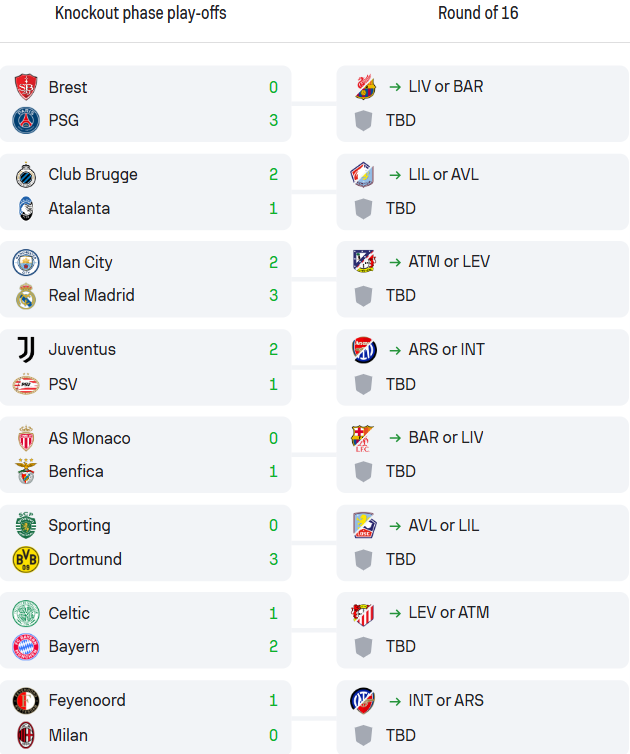Switch to the Round of 16 header
The image size is (630, 754).
(478, 13)
